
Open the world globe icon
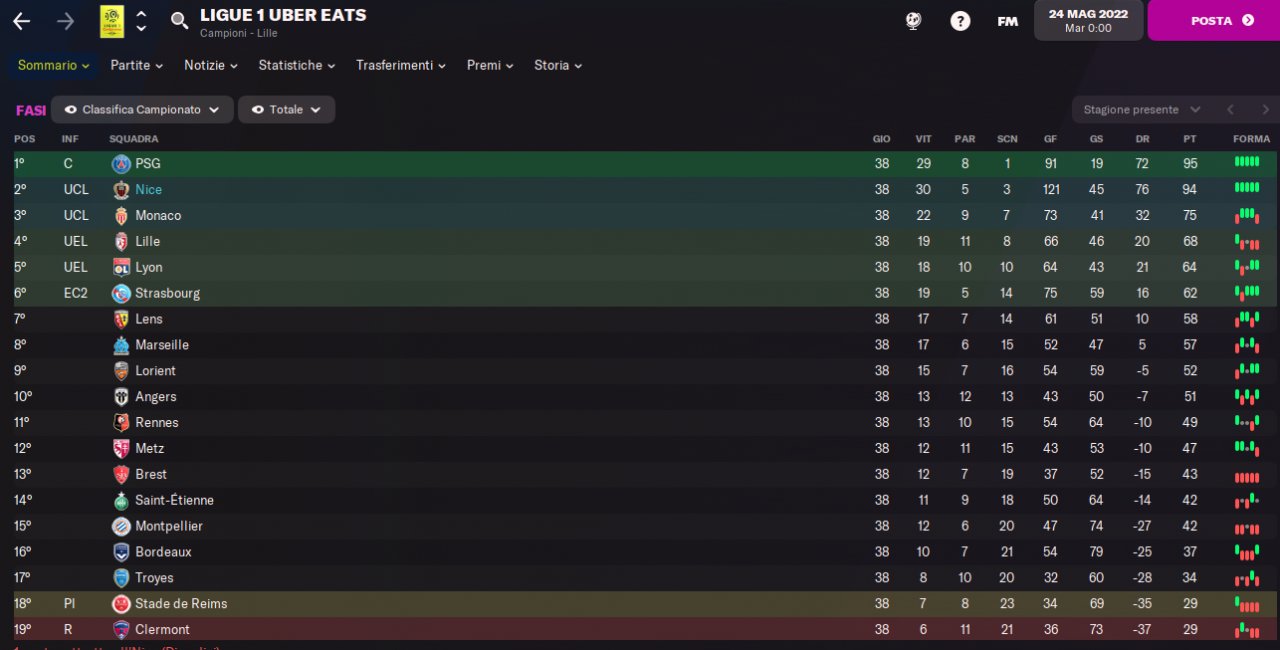913,21
